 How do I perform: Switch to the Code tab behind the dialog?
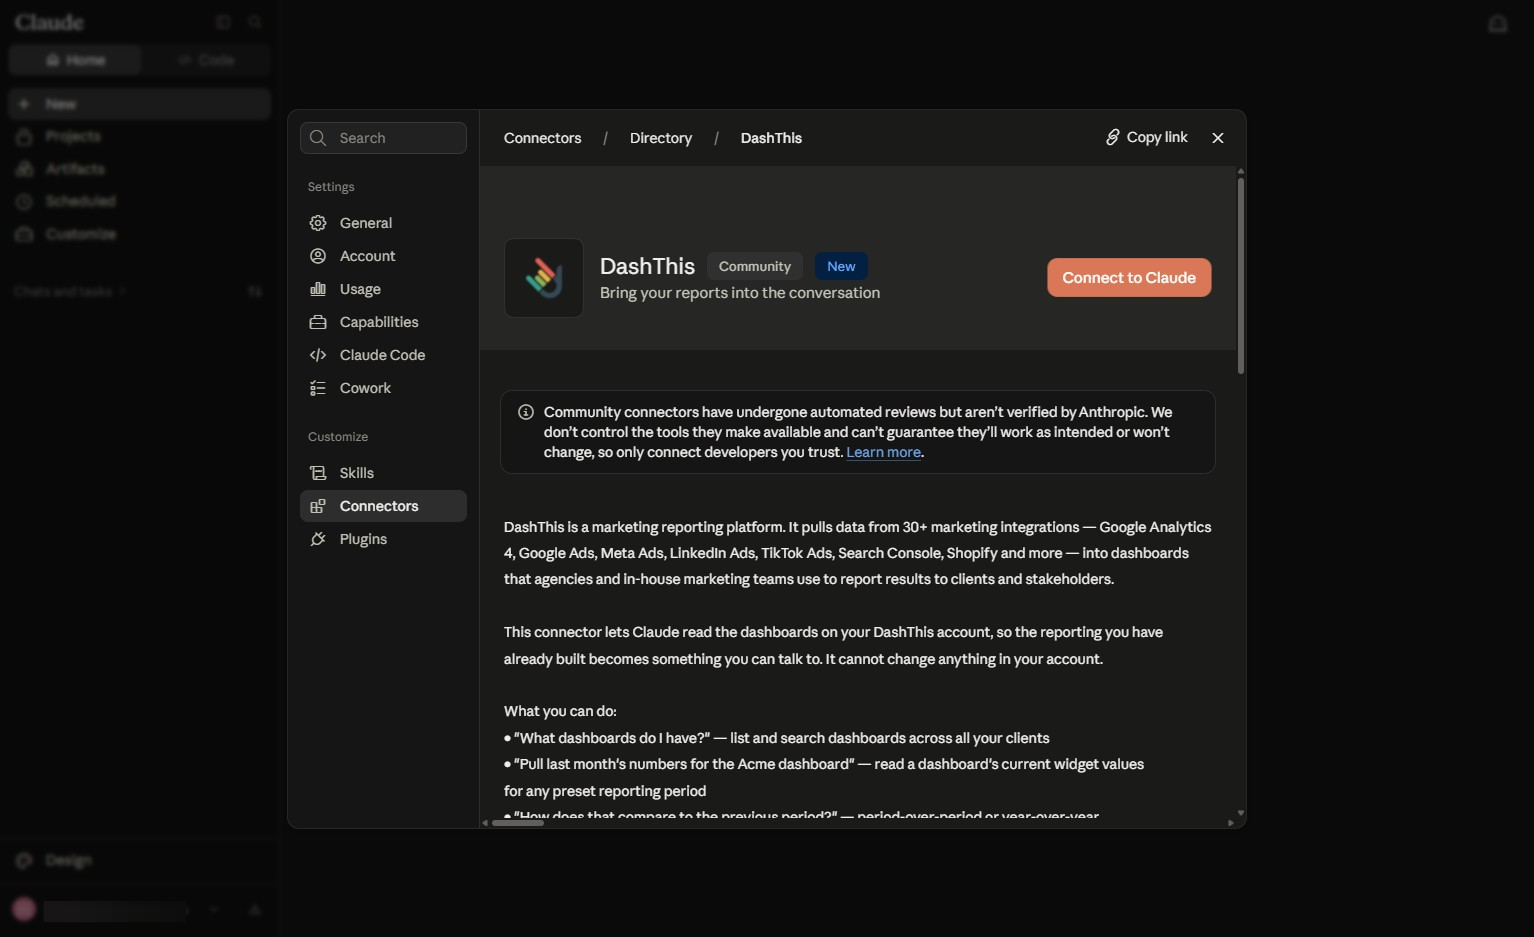pyautogui.click(x=206, y=60)
